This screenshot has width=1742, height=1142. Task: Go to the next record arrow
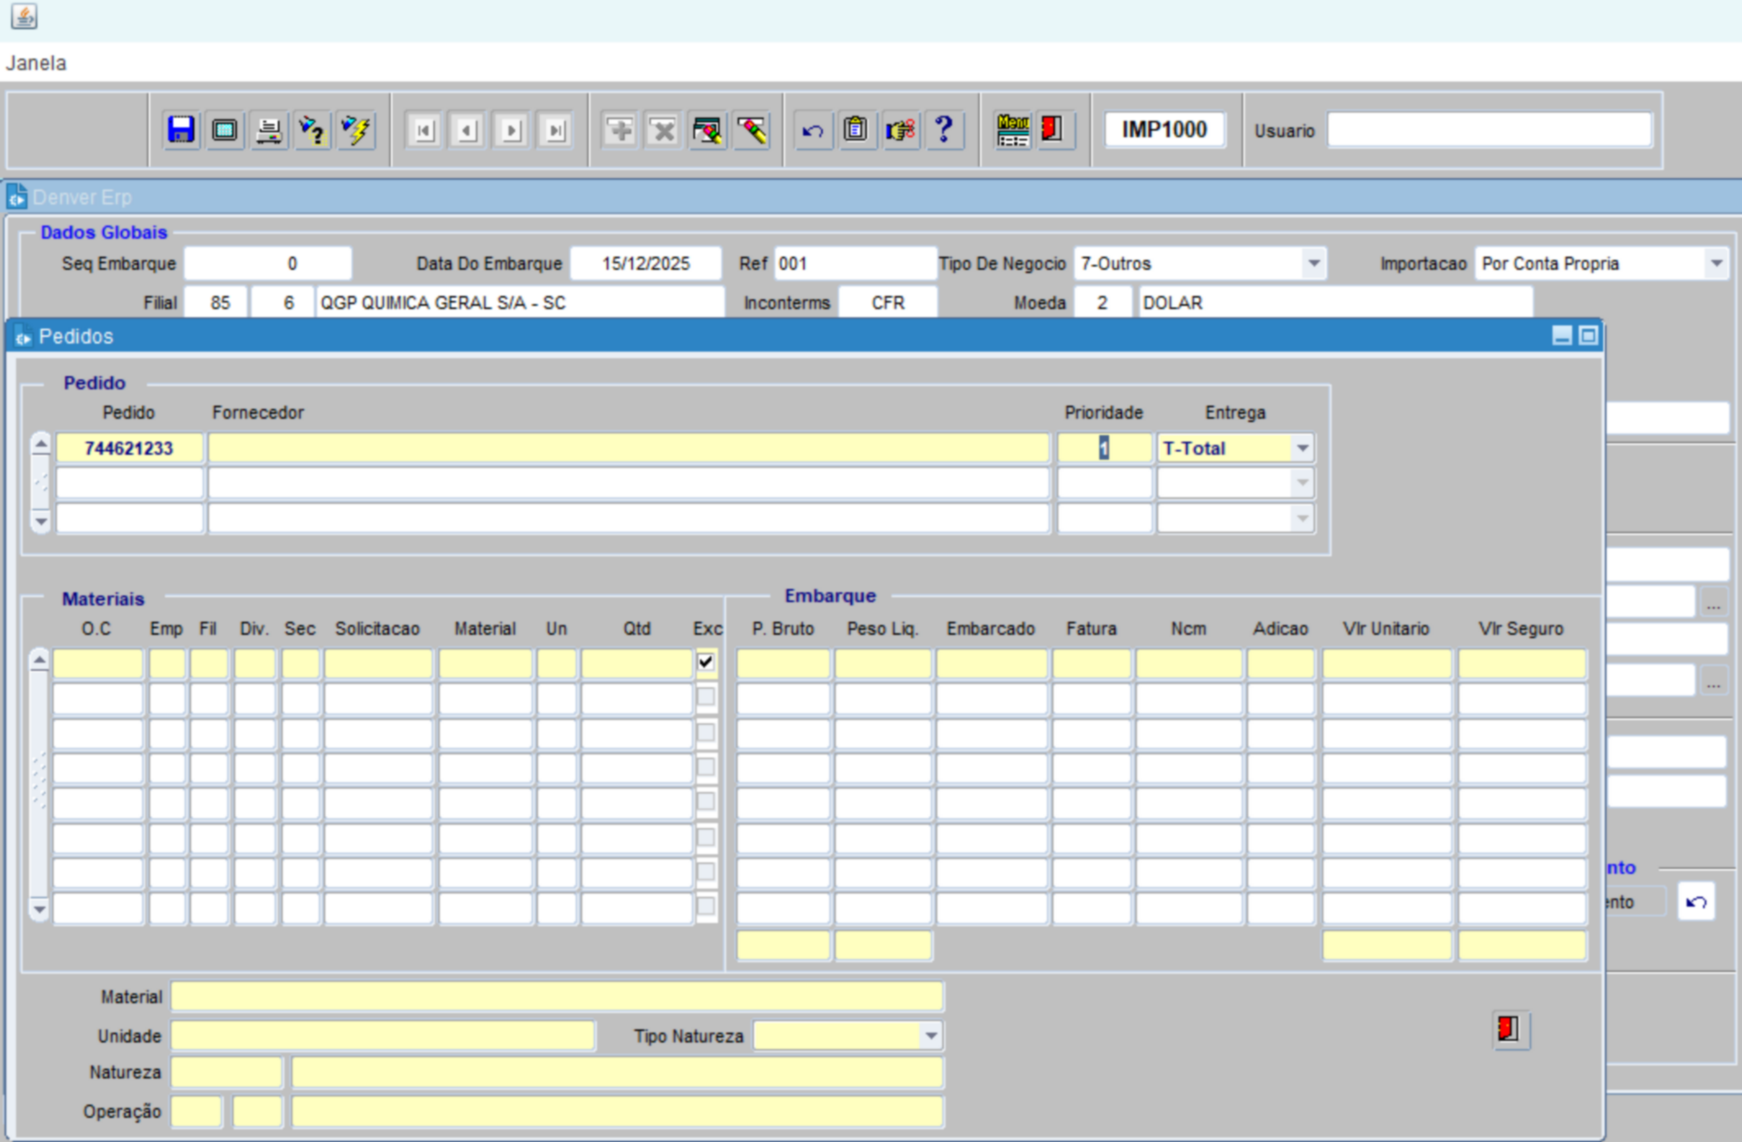coord(511,130)
